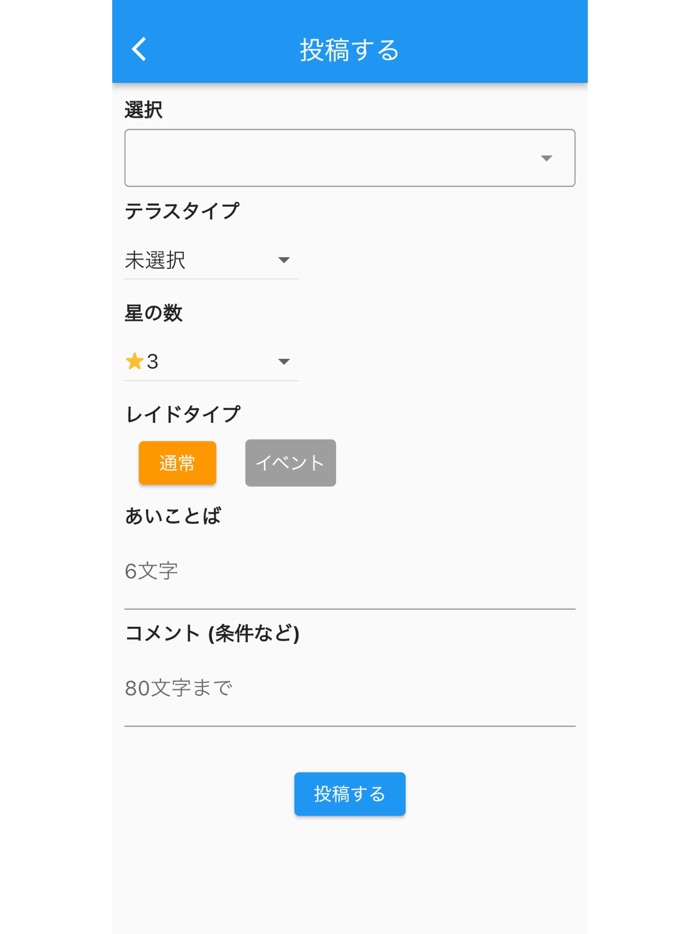Screen dimensions: 700x934
Task: Click the テラスタイプ label
Action: [x=182, y=211]
